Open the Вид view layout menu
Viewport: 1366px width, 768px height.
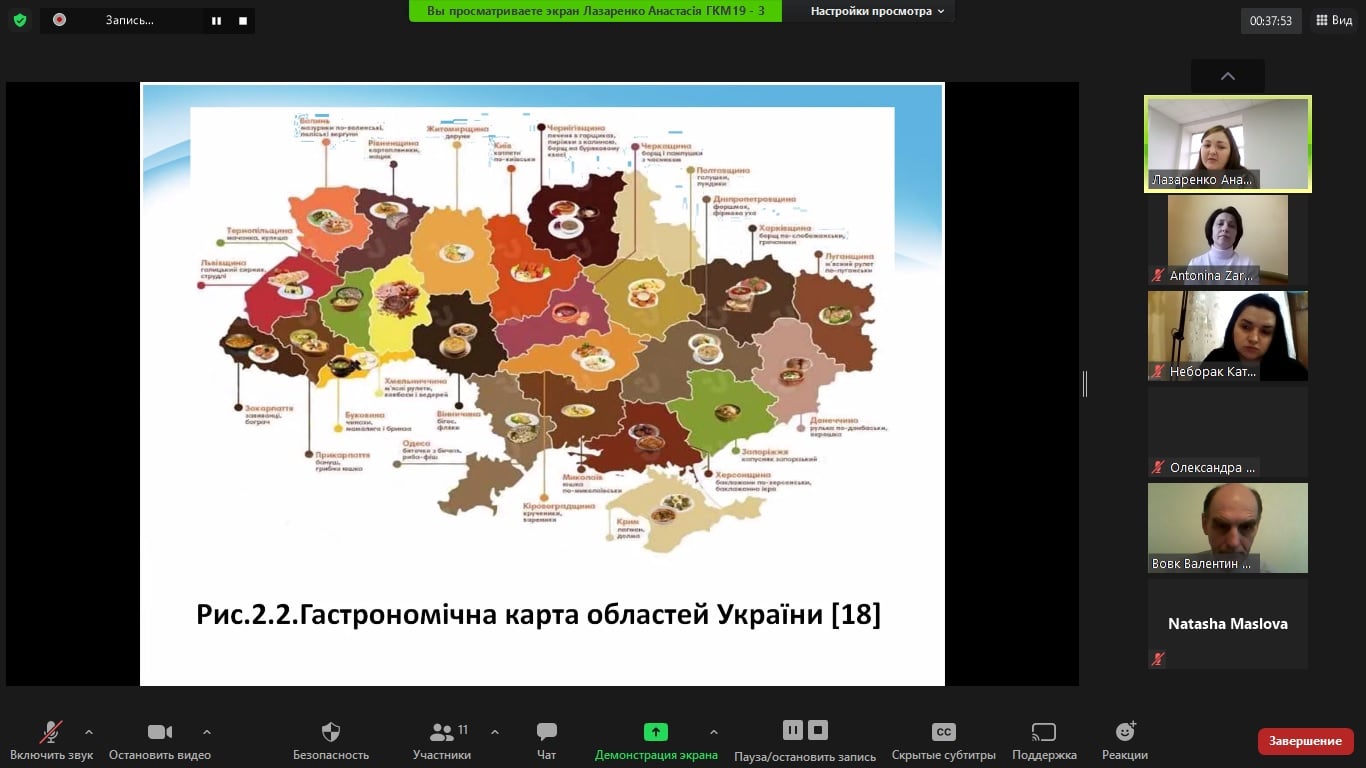click(1334, 20)
